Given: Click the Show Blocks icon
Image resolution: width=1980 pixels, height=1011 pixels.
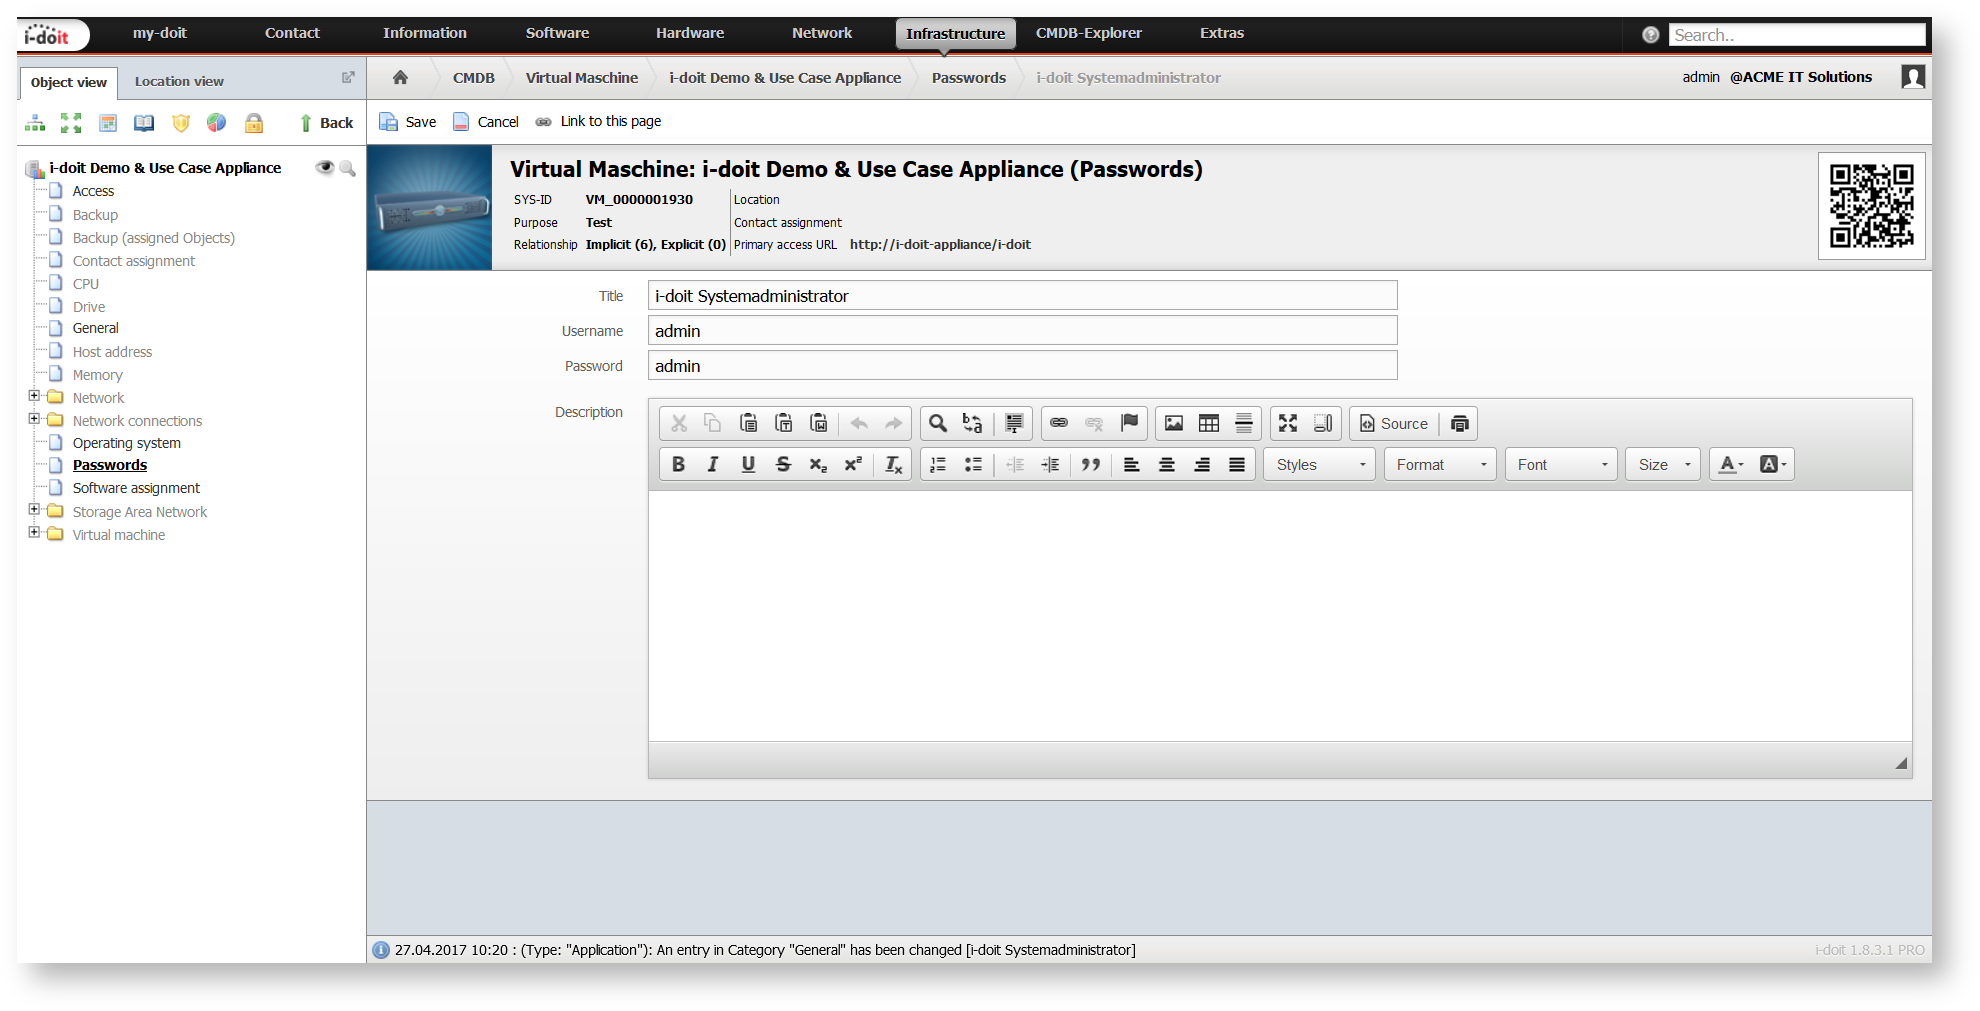Looking at the screenshot, I should (x=1323, y=424).
